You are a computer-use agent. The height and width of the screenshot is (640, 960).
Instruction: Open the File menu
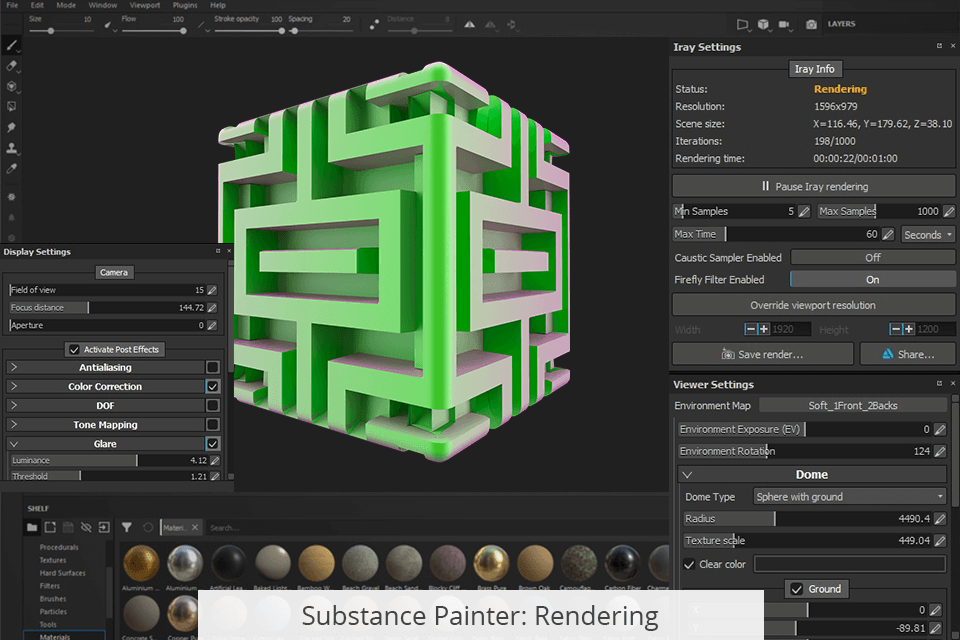point(12,5)
